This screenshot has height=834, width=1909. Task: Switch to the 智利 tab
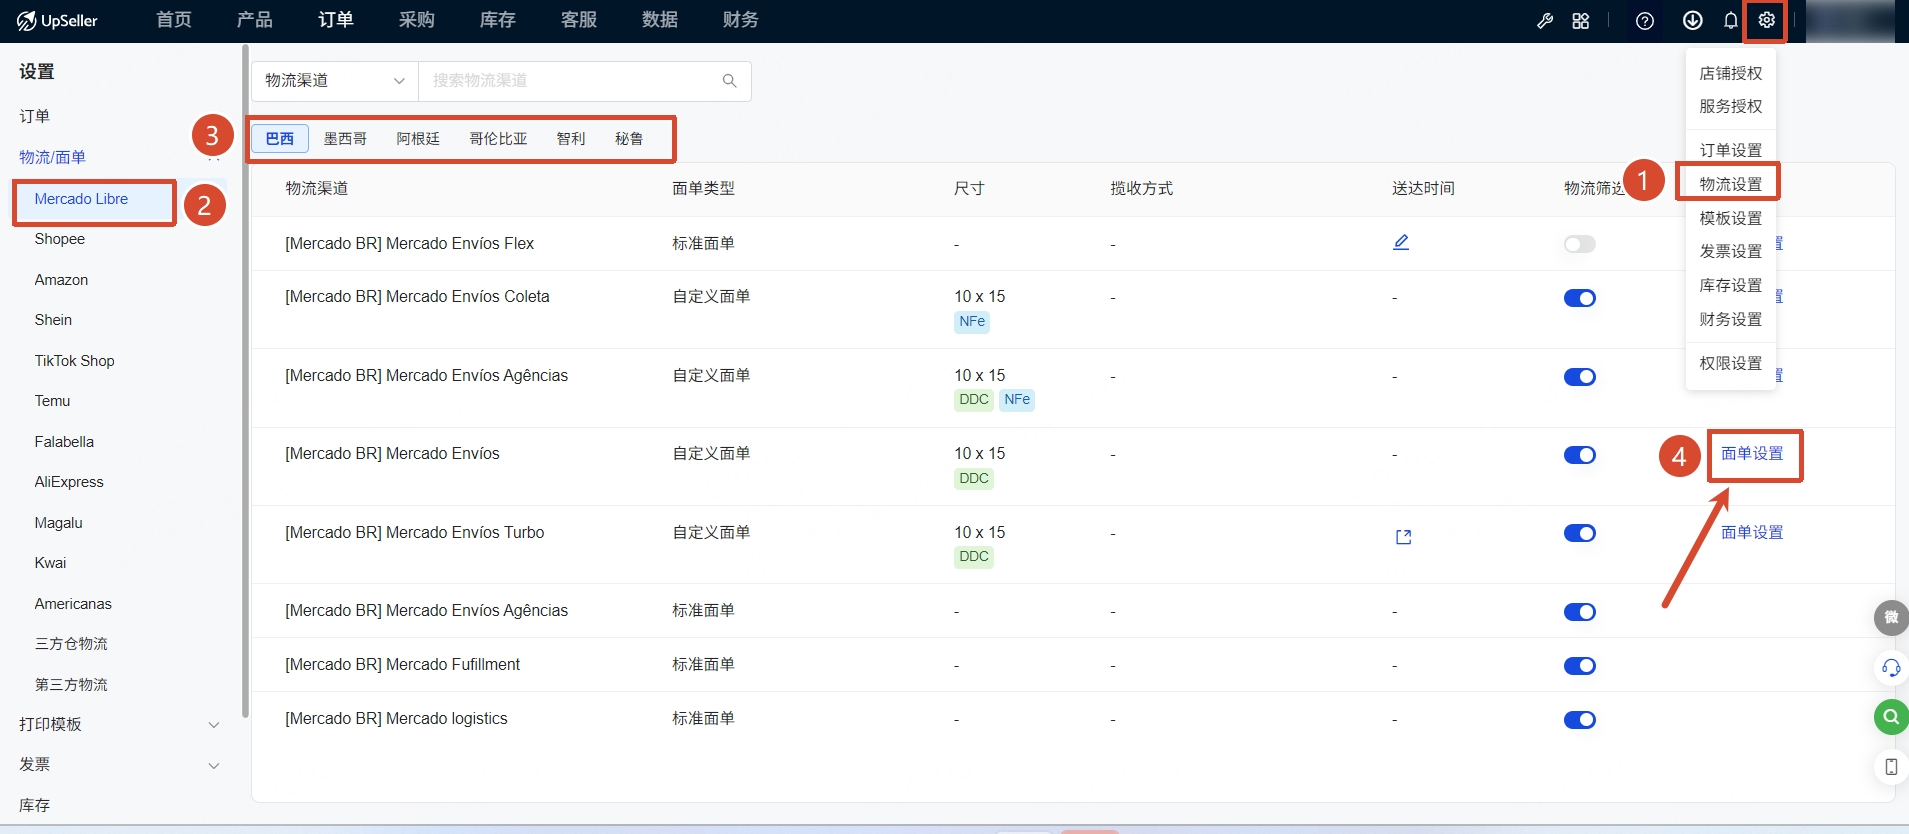pyautogui.click(x=571, y=139)
